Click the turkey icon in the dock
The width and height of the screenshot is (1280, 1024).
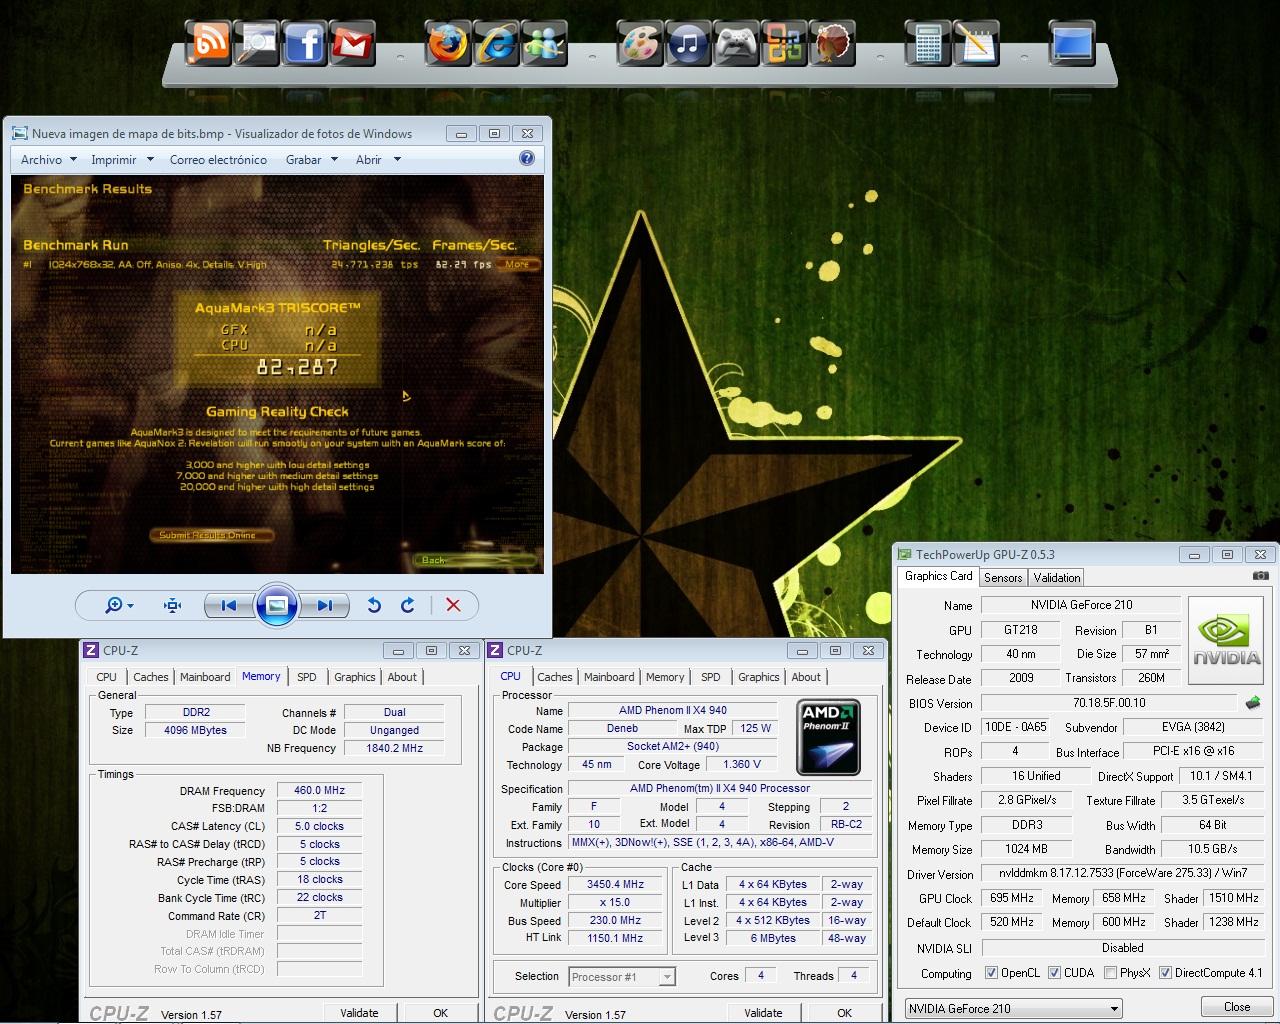point(832,43)
